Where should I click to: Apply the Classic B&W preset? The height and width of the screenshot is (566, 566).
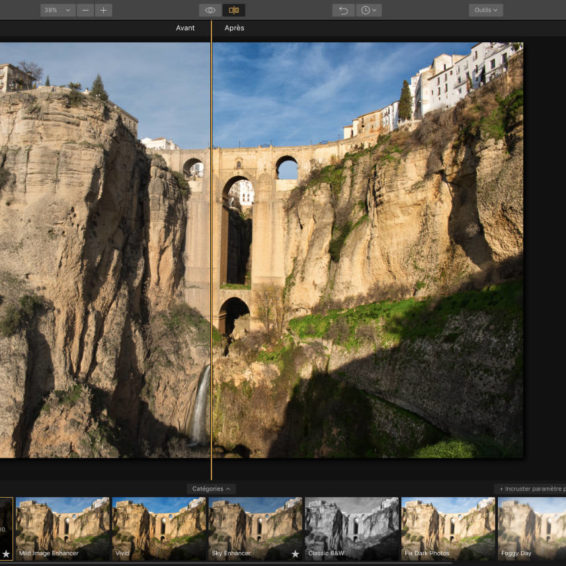(352, 528)
